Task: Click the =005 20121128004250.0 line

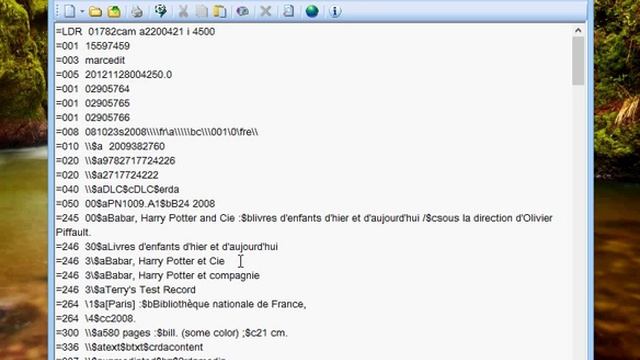Action: [114, 74]
